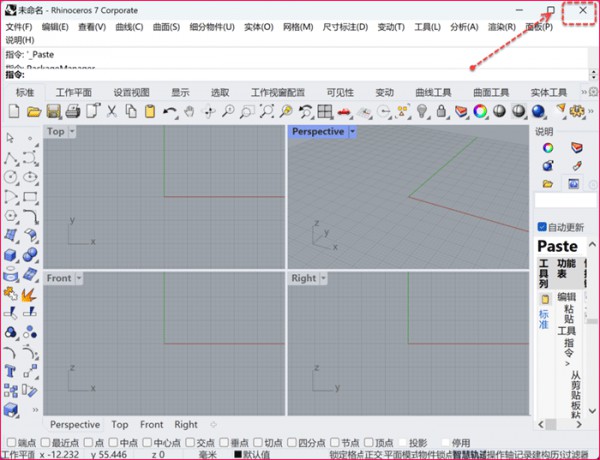Switch to the 工作平面 toolbar tab
Image resolution: width=600 pixels, height=460 pixels.
(x=74, y=92)
